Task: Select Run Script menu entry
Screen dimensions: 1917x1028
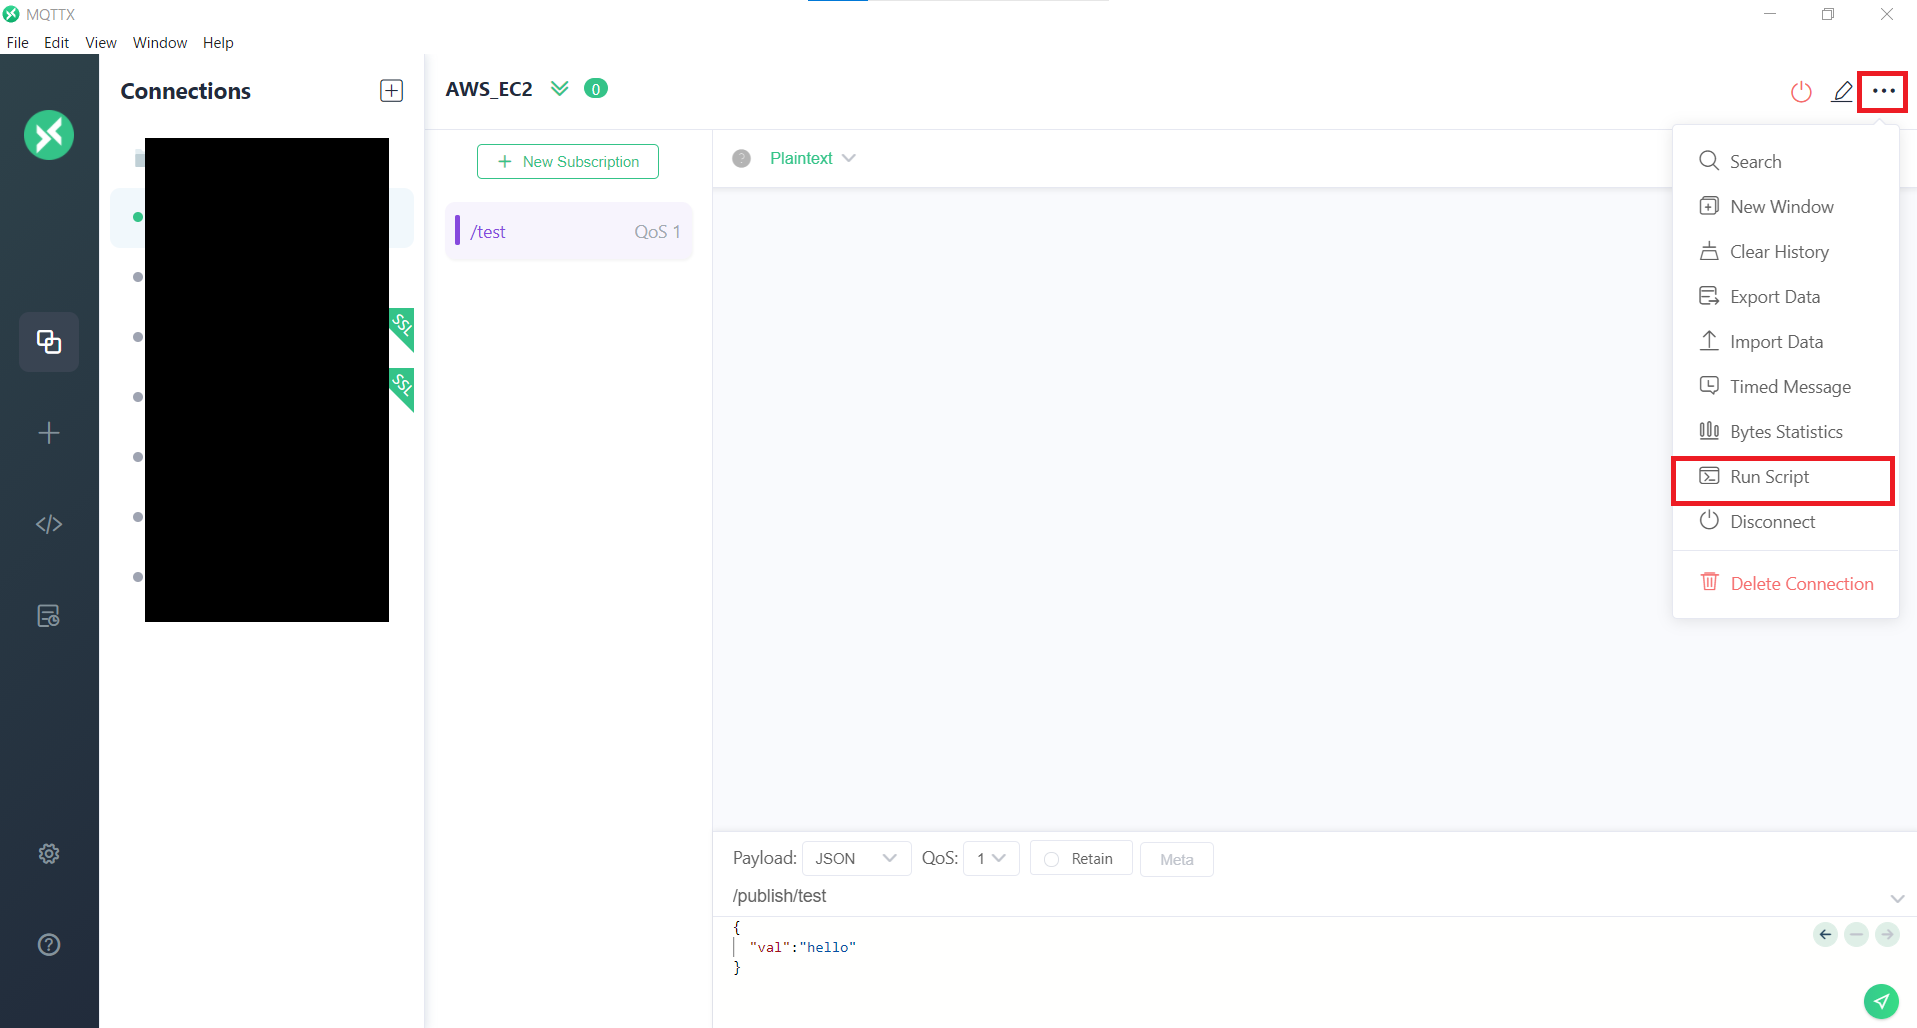Action: [x=1785, y=477]
